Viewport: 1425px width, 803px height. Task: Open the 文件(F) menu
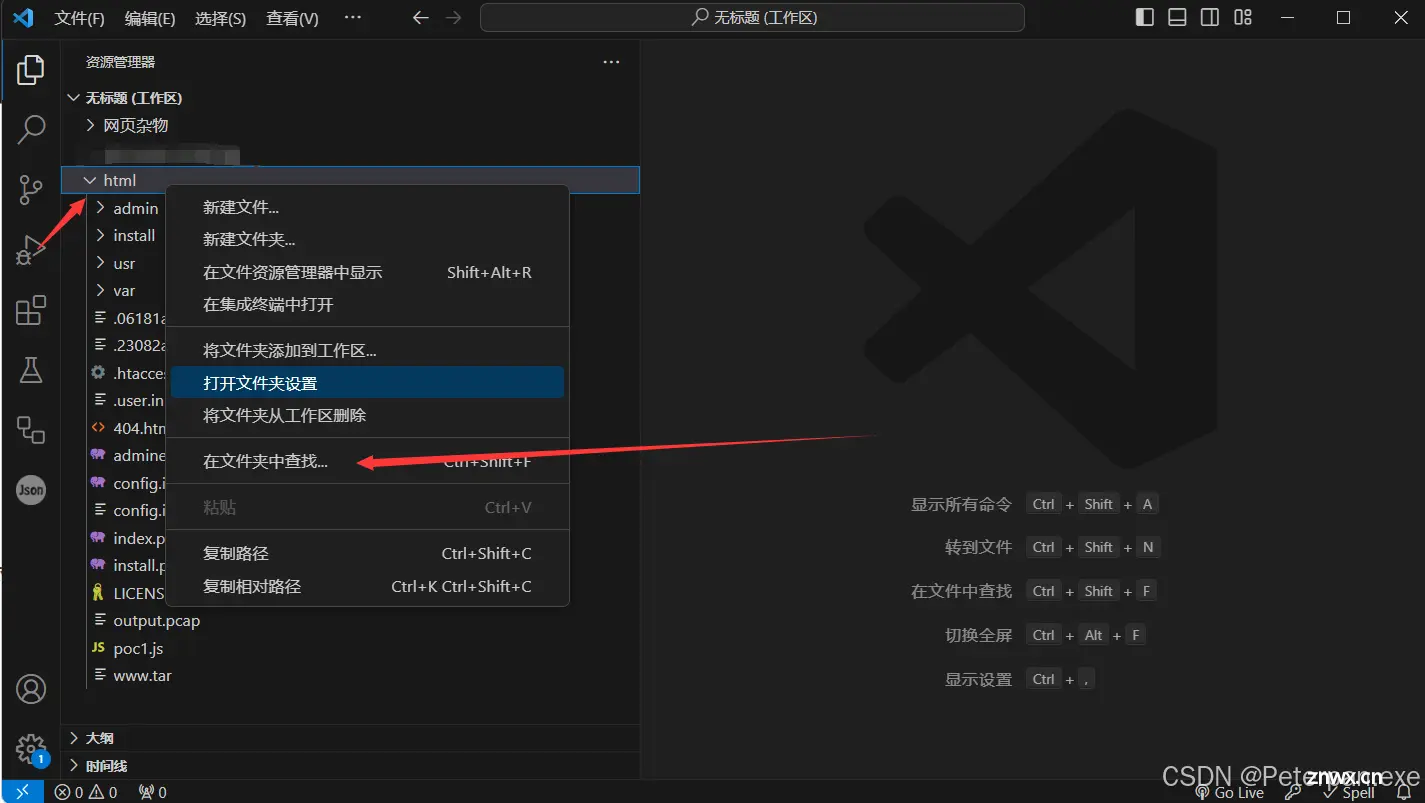[80, 19]
